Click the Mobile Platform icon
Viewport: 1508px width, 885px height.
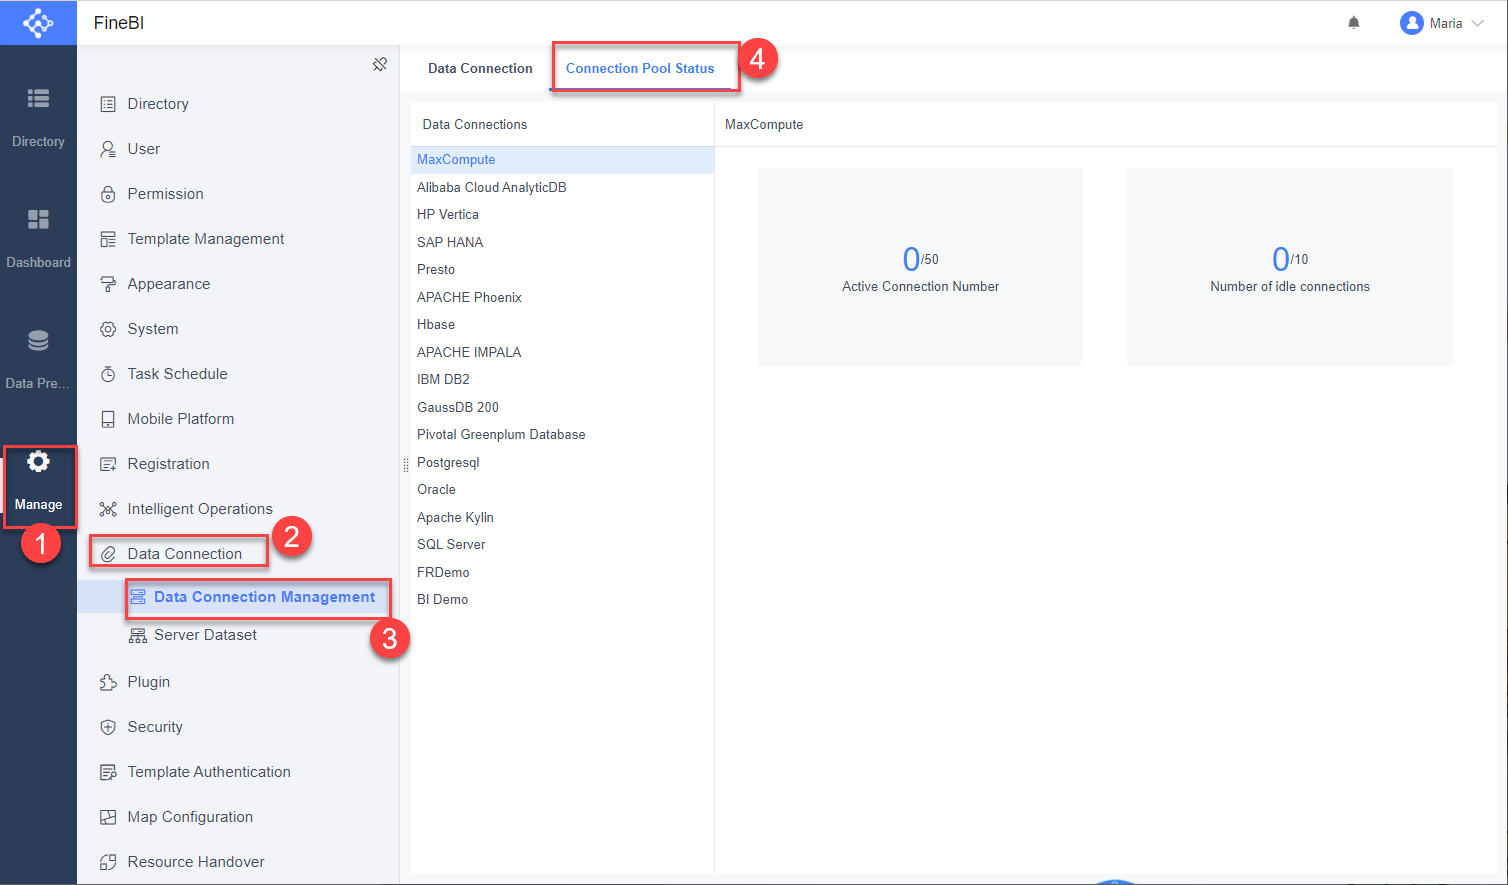click(x=108, y=419)
